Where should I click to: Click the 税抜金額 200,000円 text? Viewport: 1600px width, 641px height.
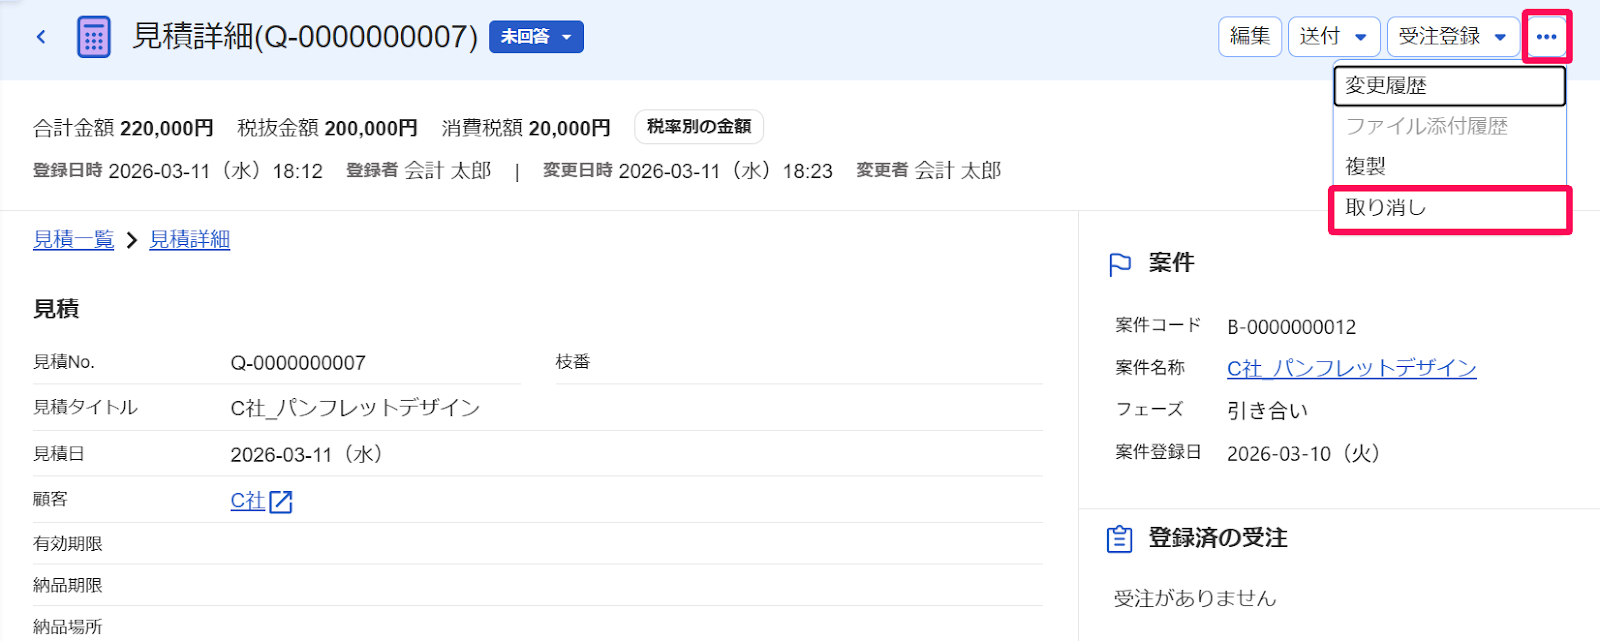coord(327,128)
